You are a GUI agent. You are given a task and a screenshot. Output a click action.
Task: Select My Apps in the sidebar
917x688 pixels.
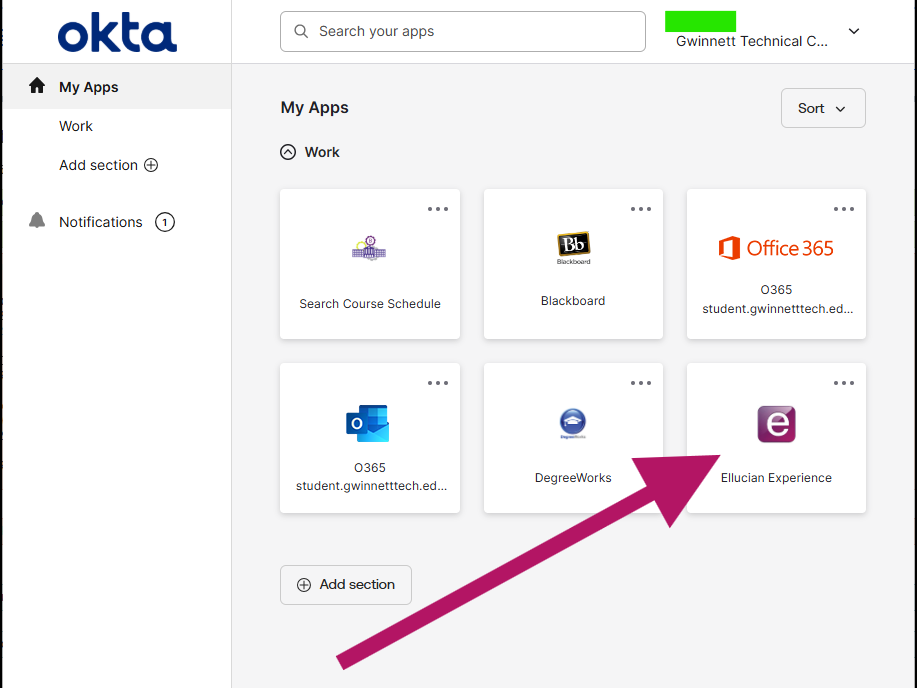click(x=88, y=87)
